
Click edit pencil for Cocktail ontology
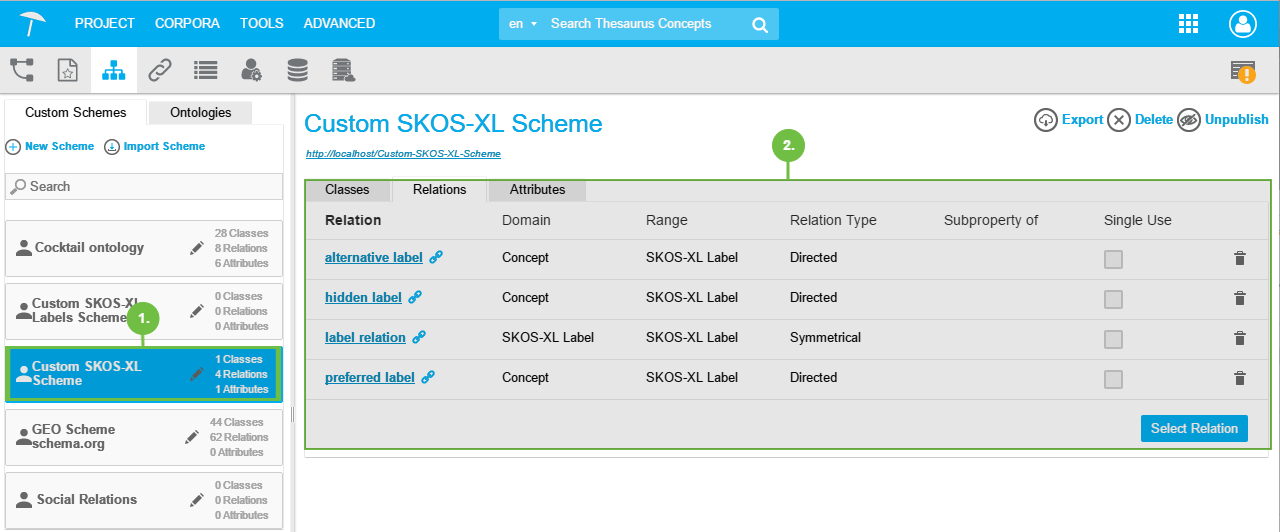coord(197,248)
